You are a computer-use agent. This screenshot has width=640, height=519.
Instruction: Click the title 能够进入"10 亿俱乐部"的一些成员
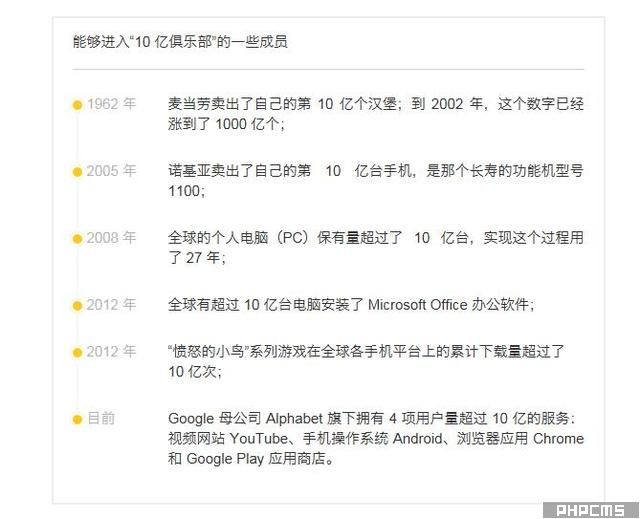tap(181, 42)
